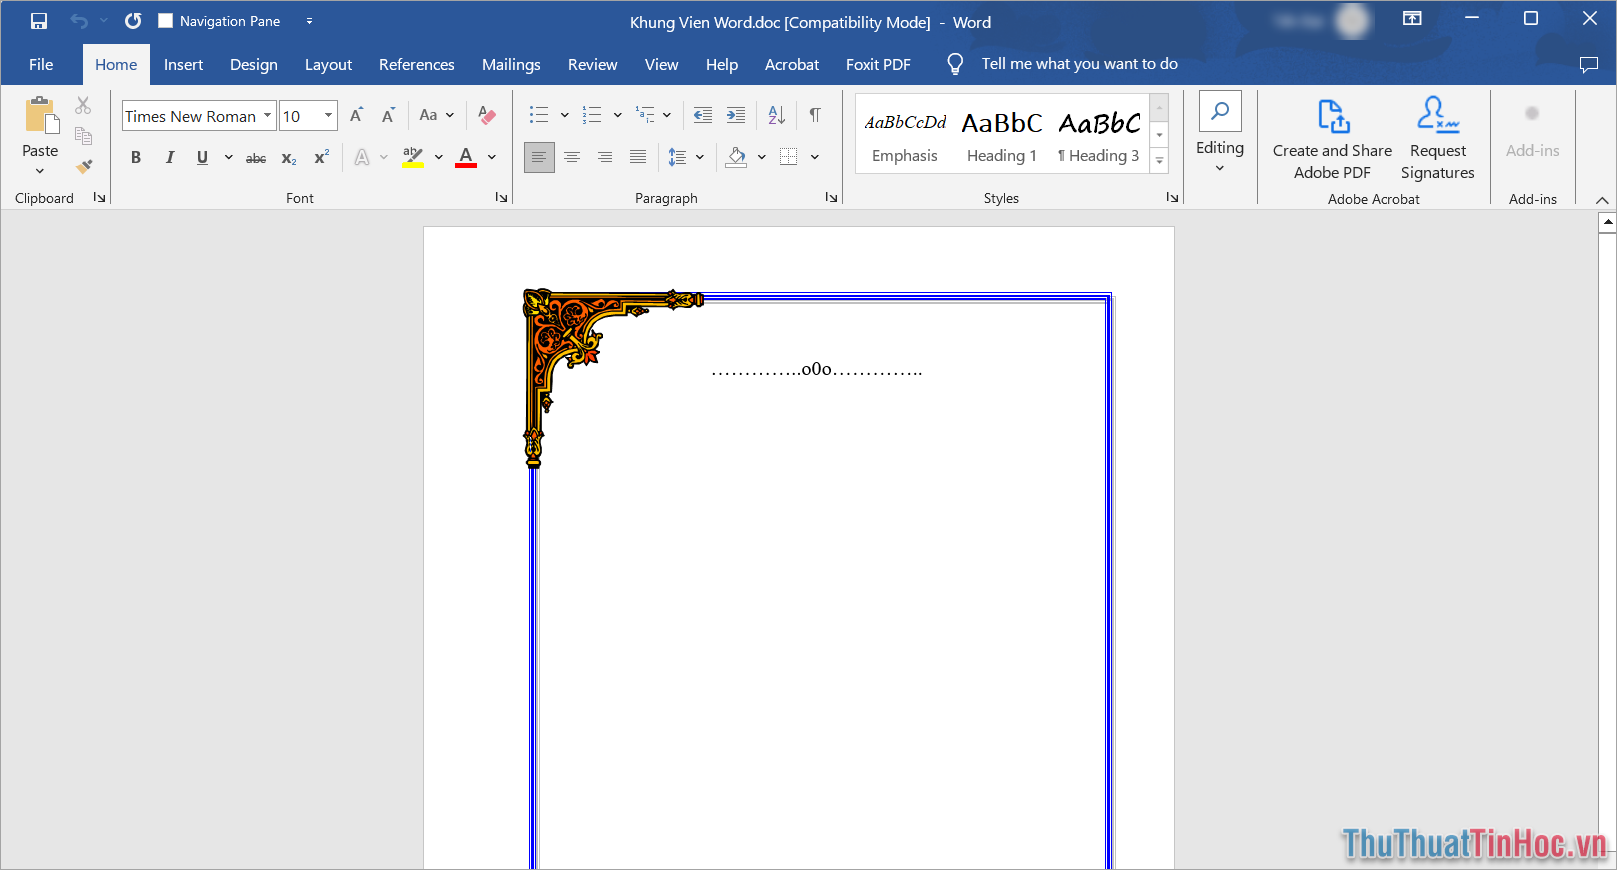Click Clear All Formatting icon
1617x870 pixels.
[487, 116]
